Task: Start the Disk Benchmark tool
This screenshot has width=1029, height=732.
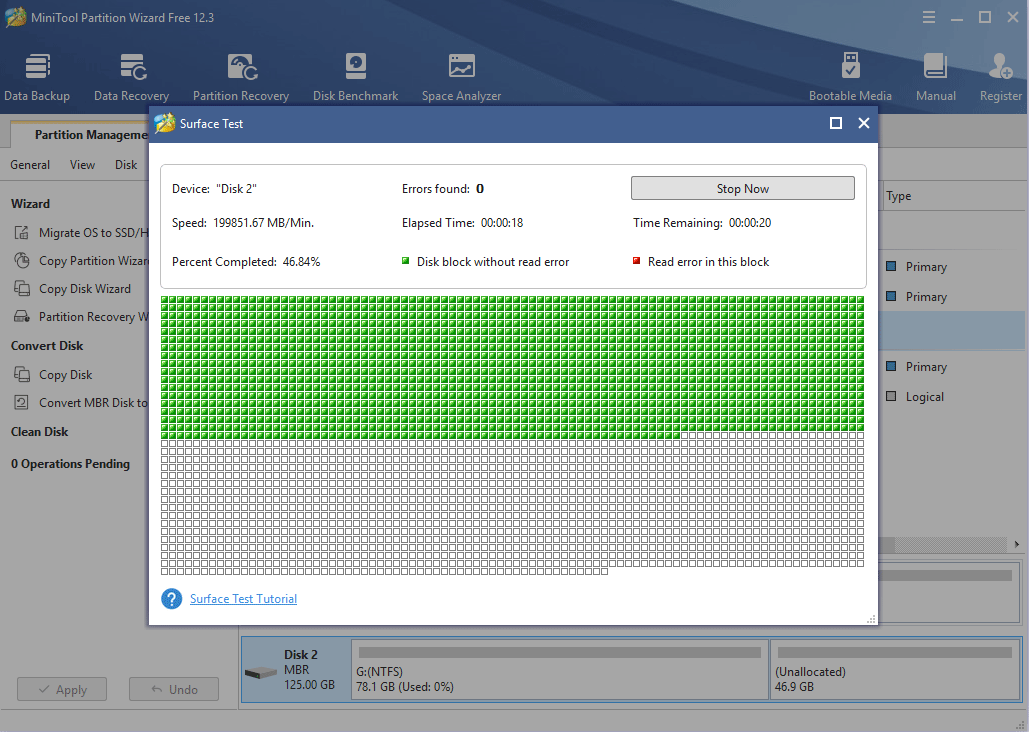Action: pyautogui.click(x=355, y=77)
